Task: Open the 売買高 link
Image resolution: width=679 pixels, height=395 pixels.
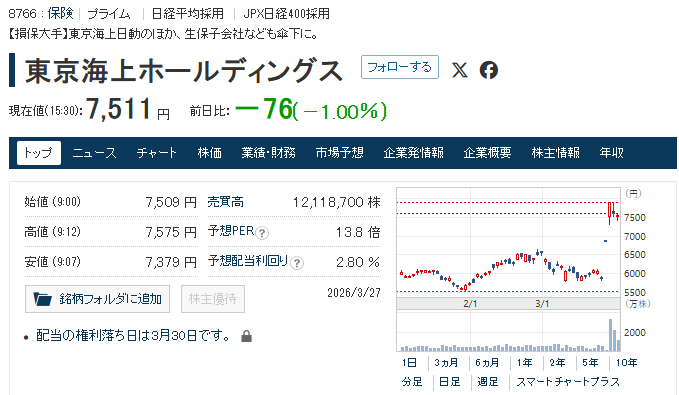Action: 226,202
